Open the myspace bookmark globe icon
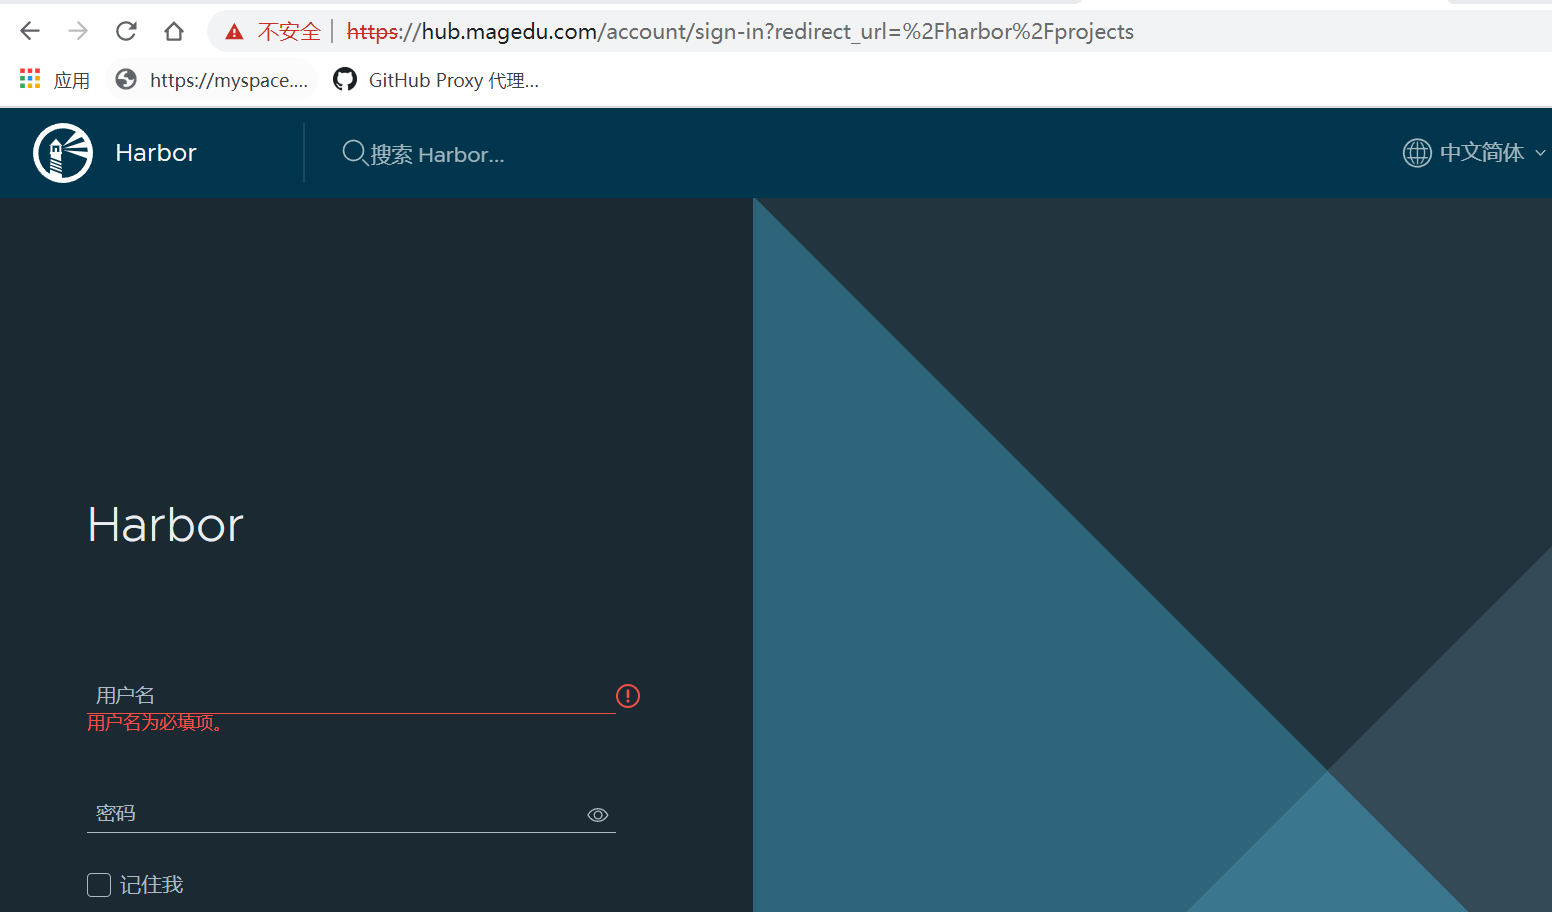The image size is (1552, 912). click(126, 79)
